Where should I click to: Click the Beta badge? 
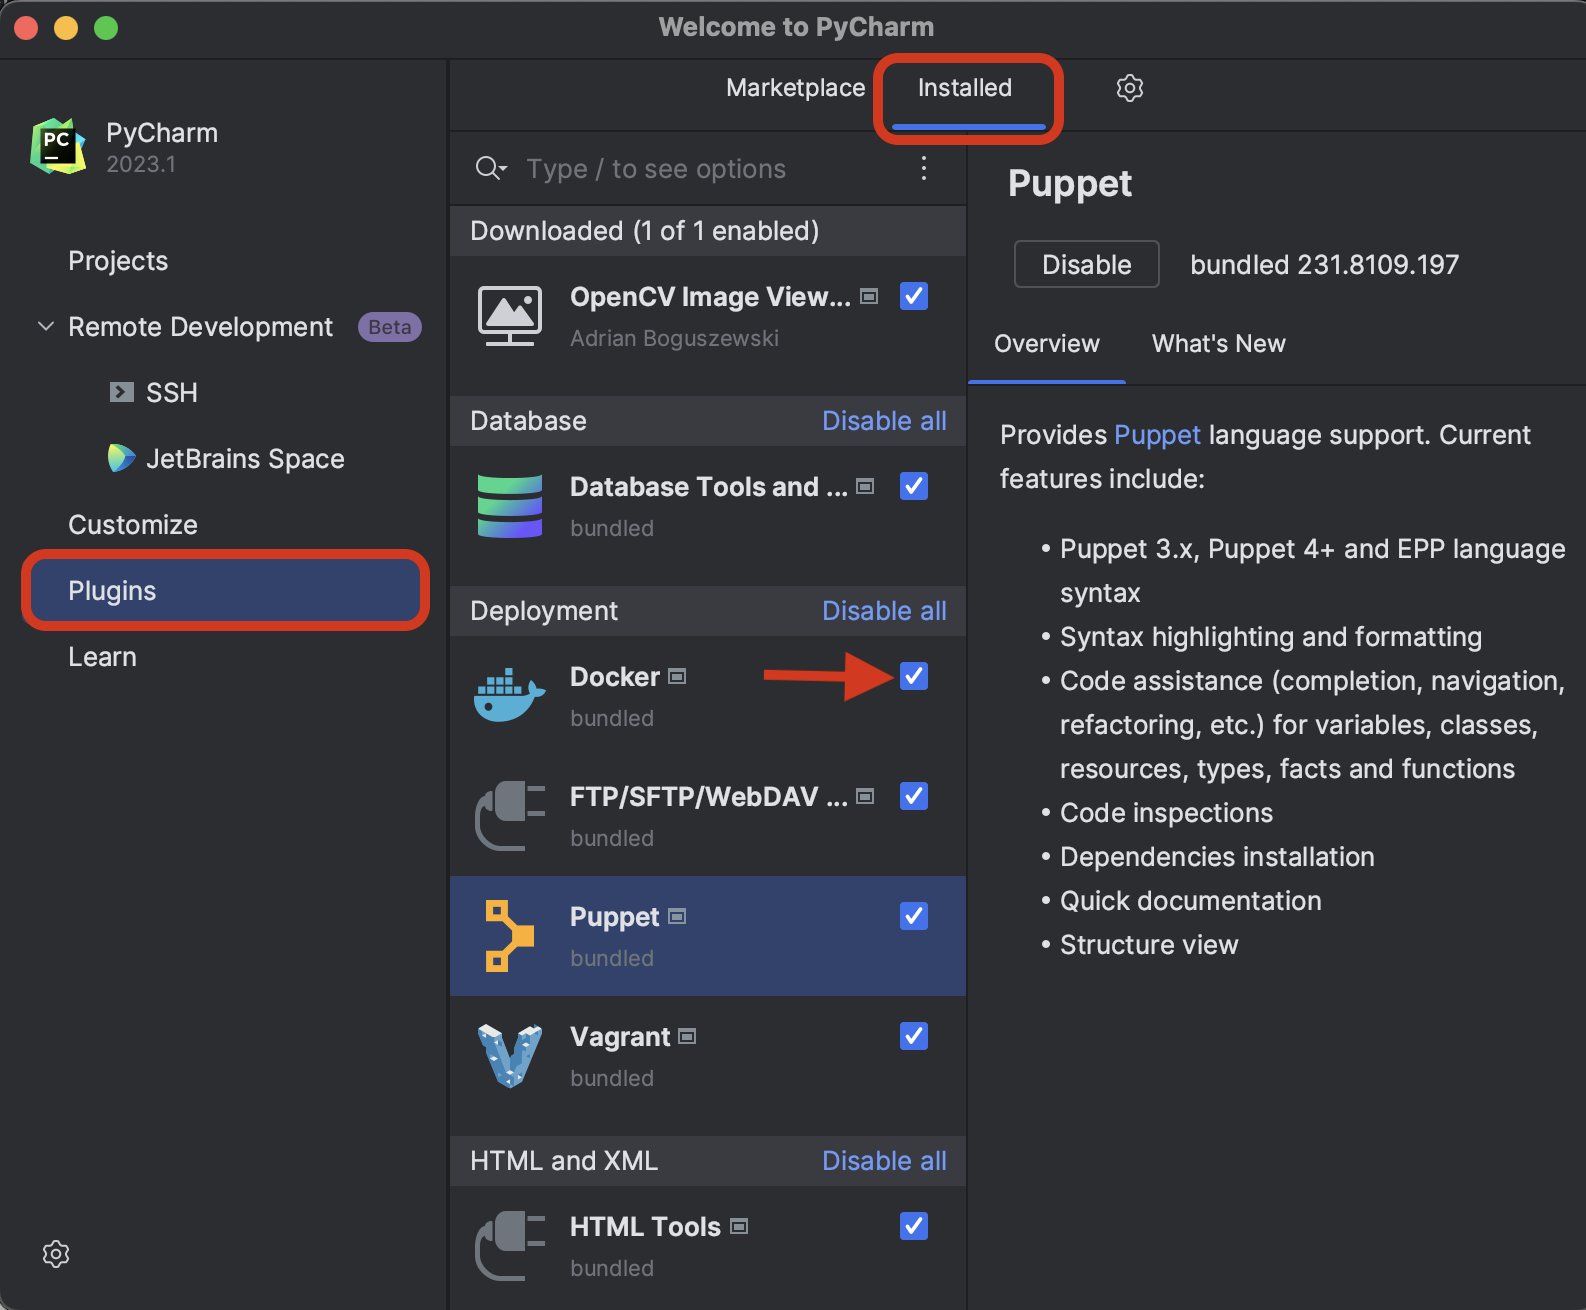(390, 327)
